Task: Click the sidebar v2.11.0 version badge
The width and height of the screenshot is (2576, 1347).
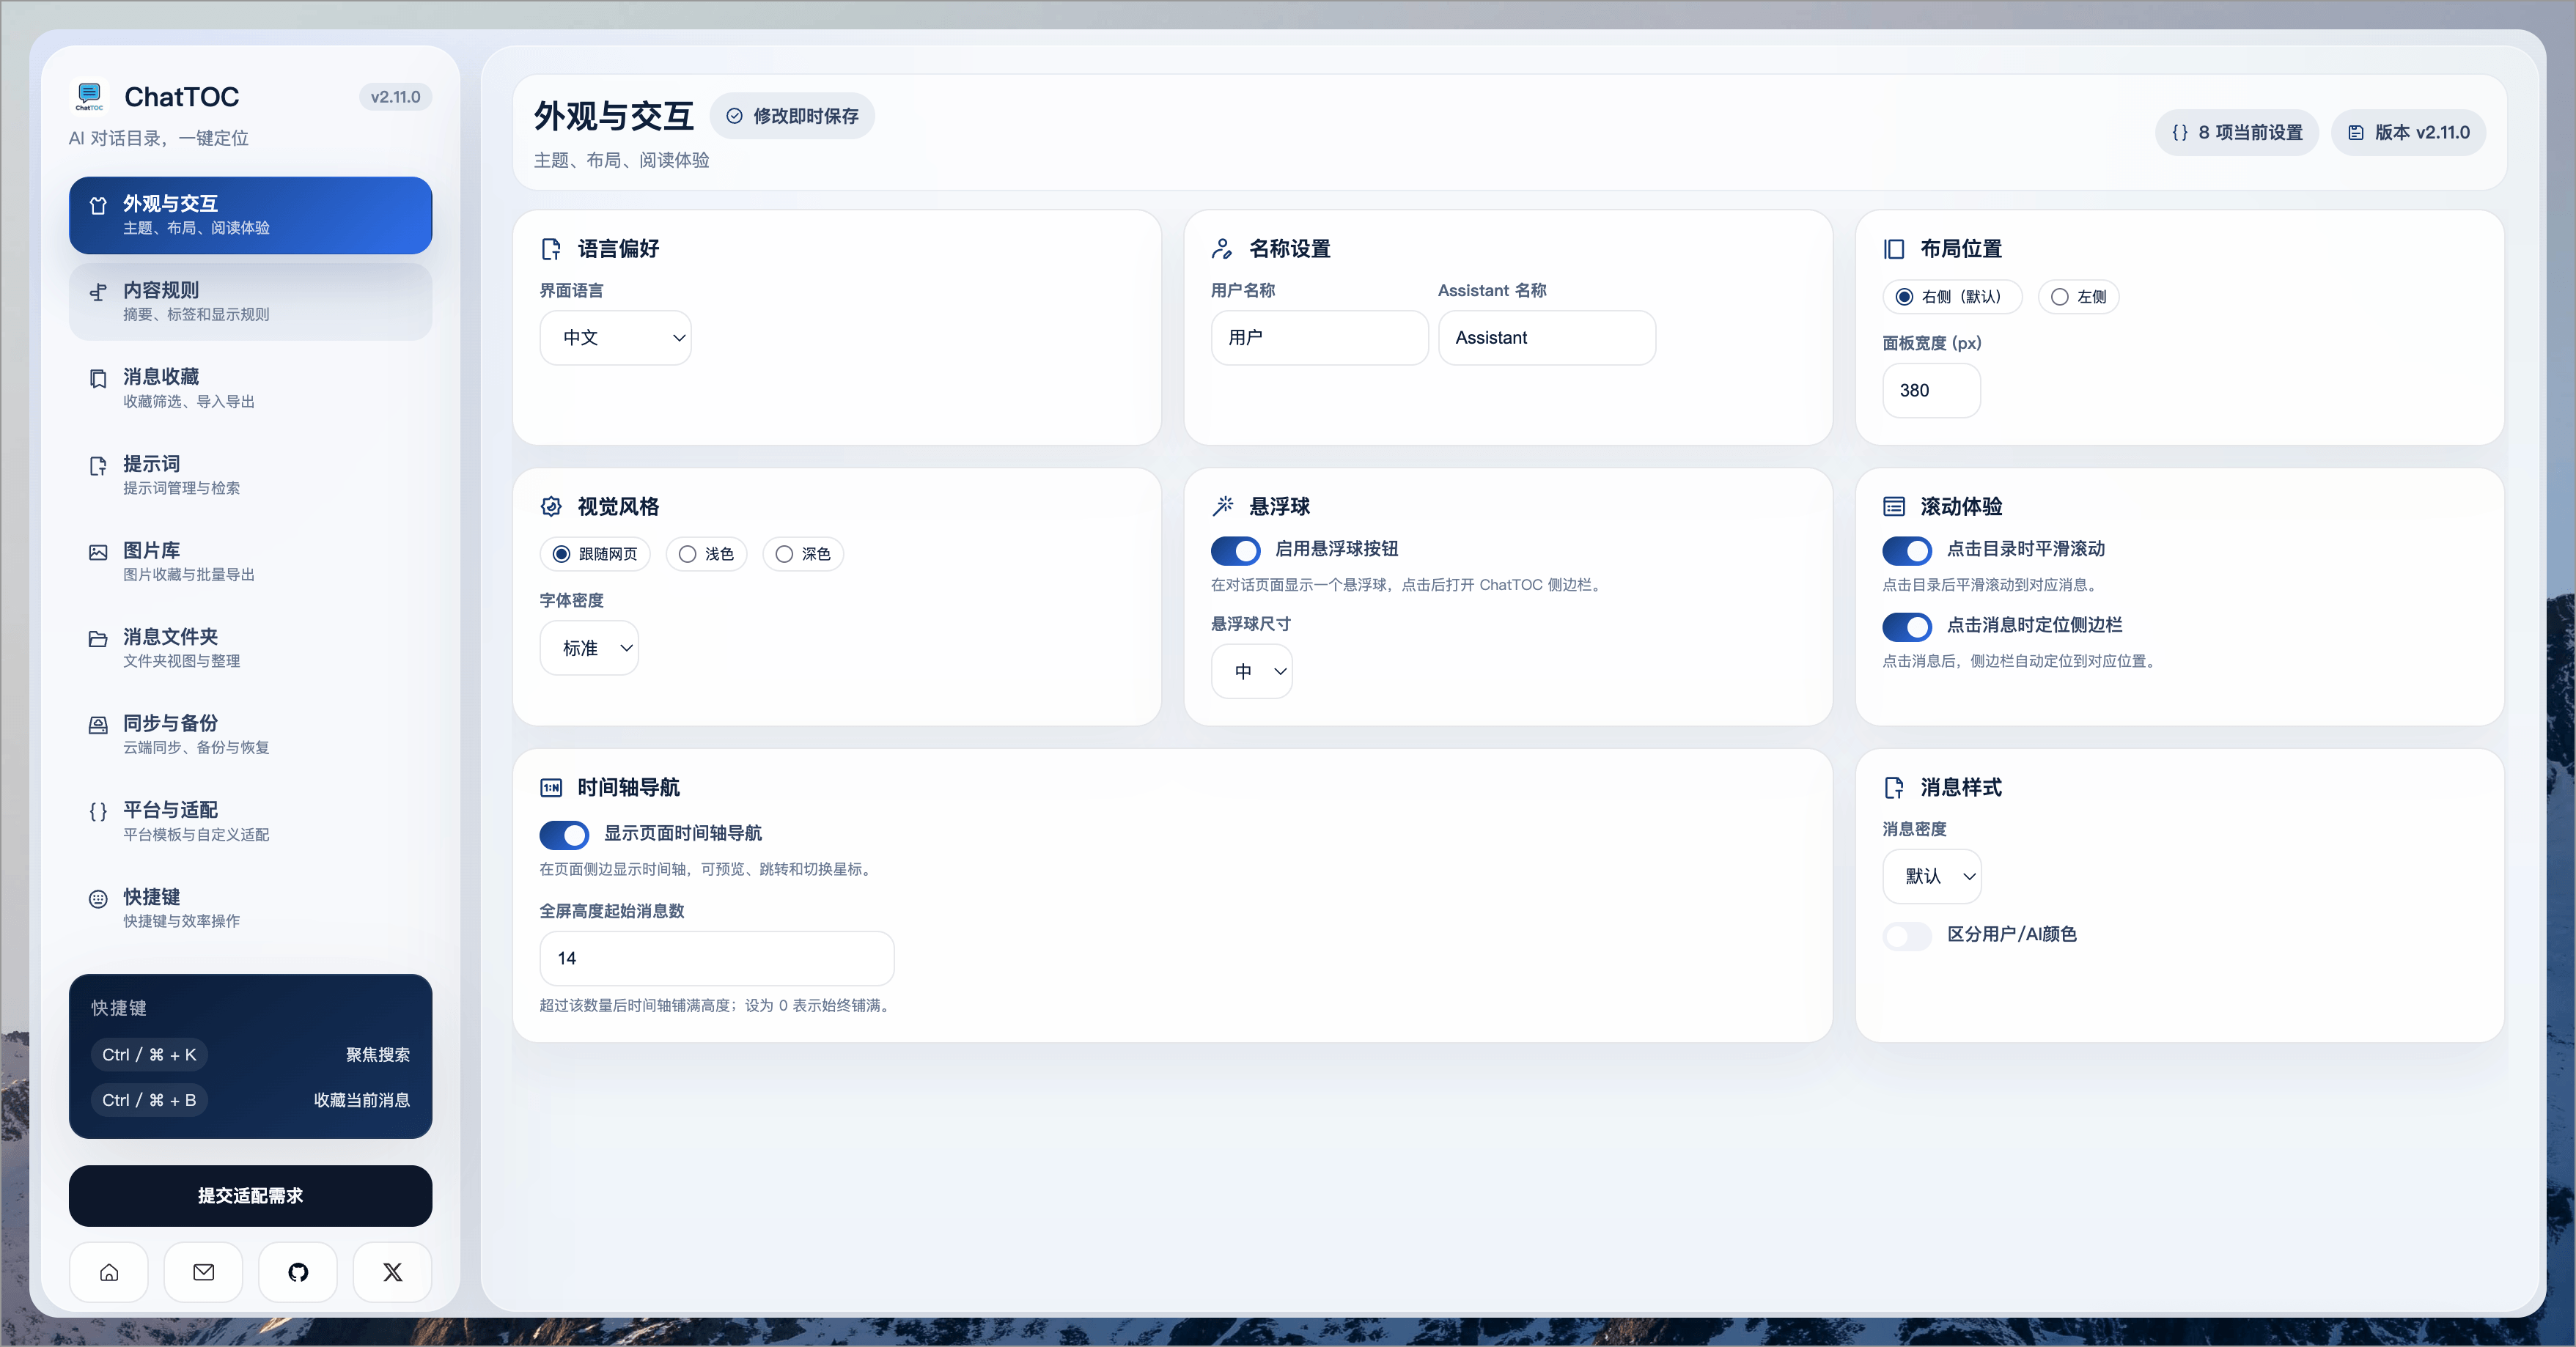Action: pos(395,97)
